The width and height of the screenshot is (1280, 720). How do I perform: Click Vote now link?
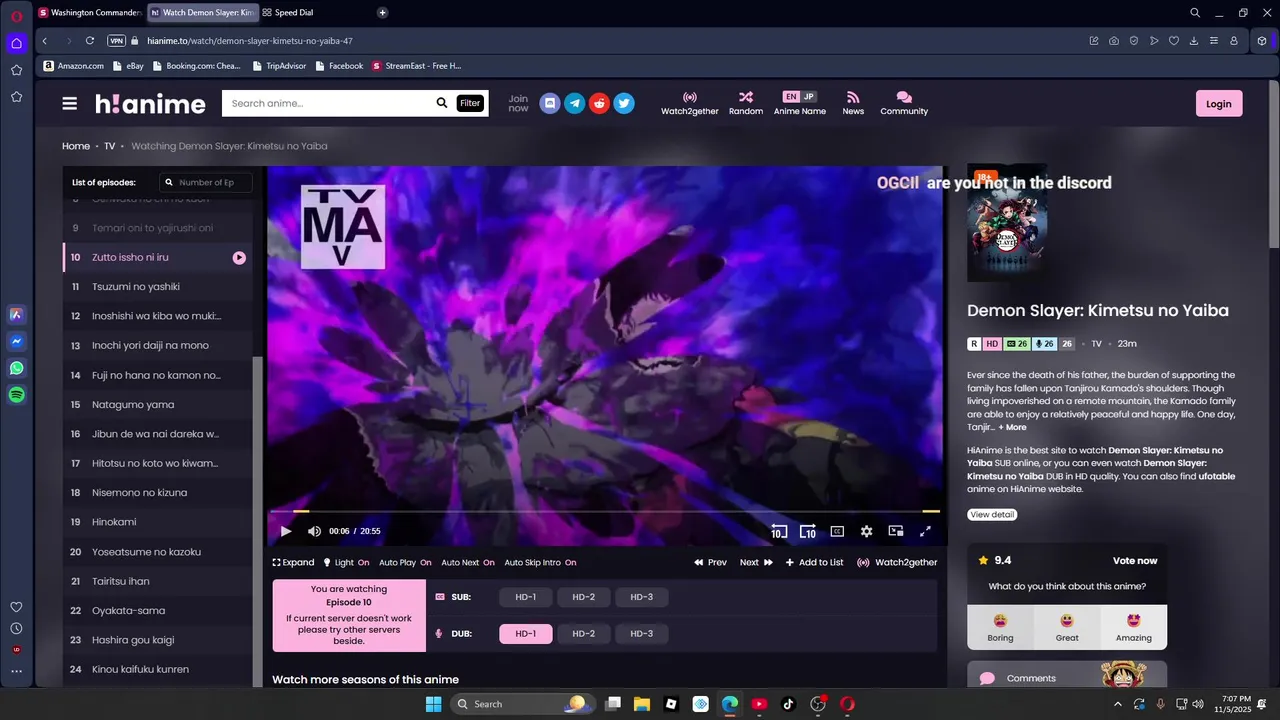tap(1135, 561)
